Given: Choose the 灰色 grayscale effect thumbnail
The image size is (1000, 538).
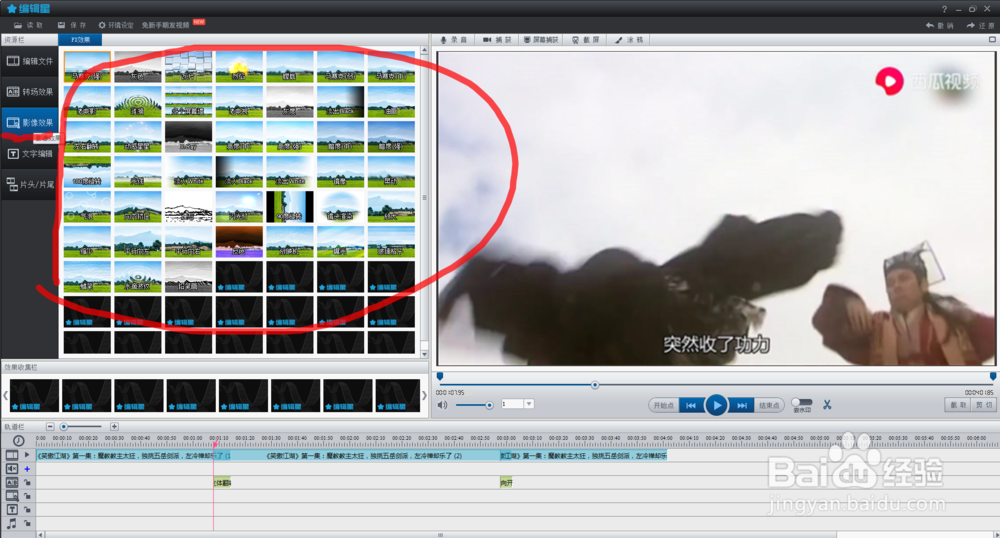Looking at the screenshot, I should pos(138,67).
